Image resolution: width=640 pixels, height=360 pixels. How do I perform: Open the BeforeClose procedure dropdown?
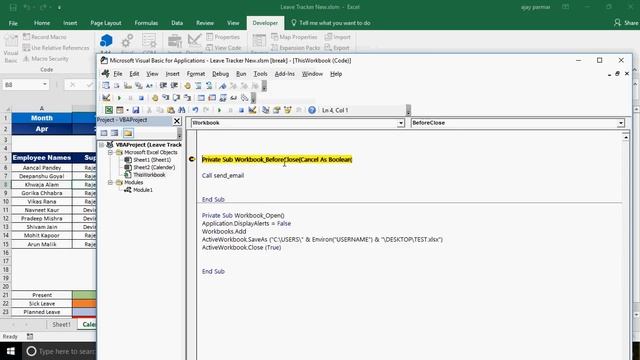pos(621,123)
